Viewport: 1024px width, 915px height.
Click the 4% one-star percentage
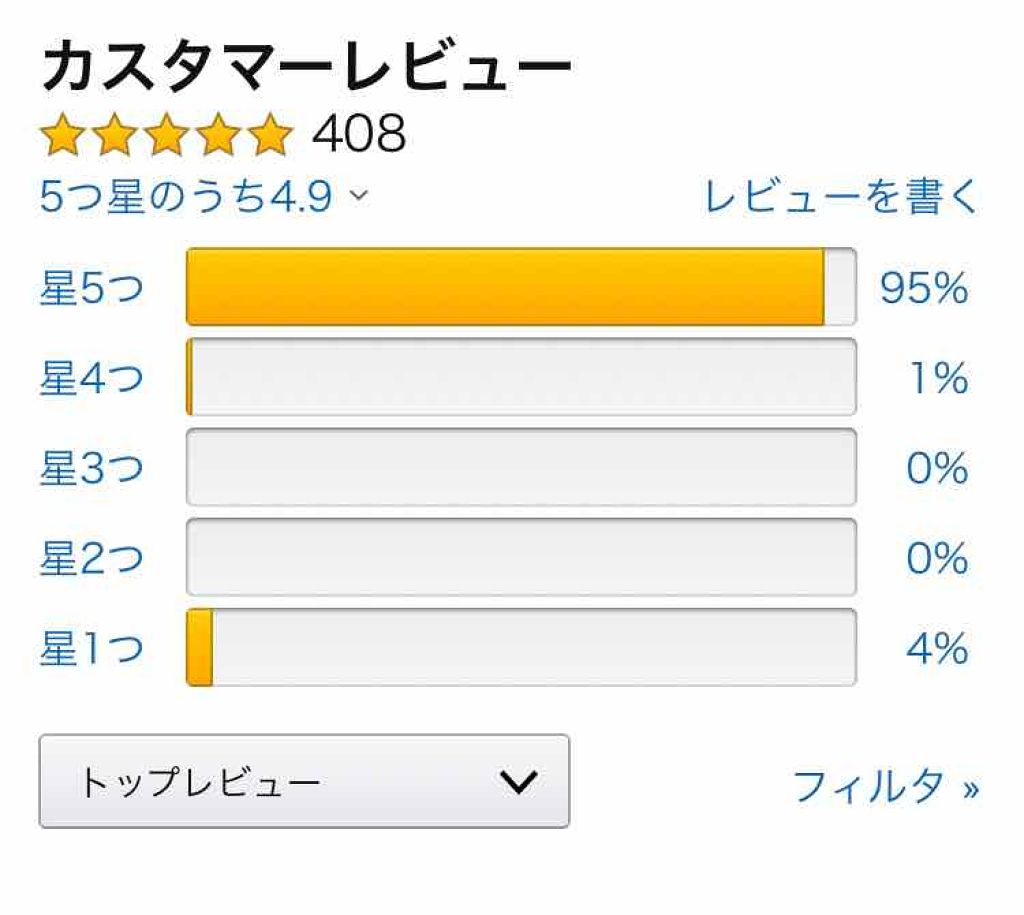click(x=937, y=649)
